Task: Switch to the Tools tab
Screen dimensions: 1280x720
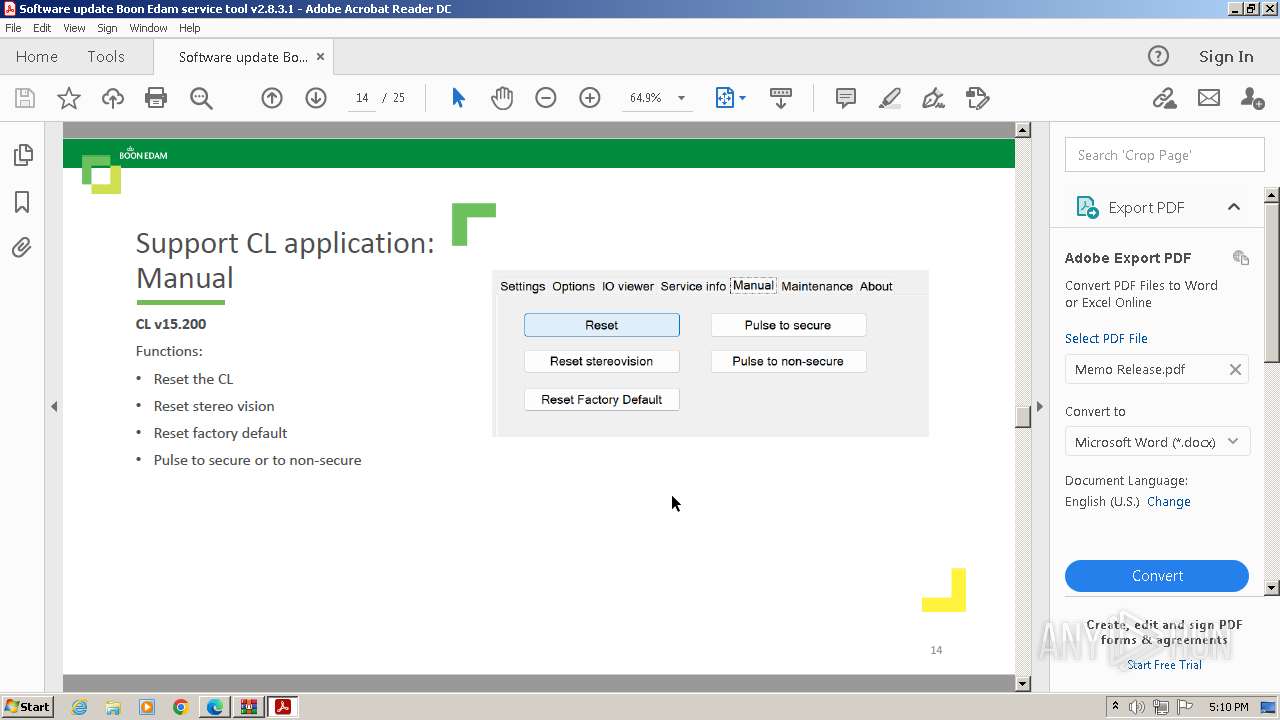Action: tap(105, 57)
